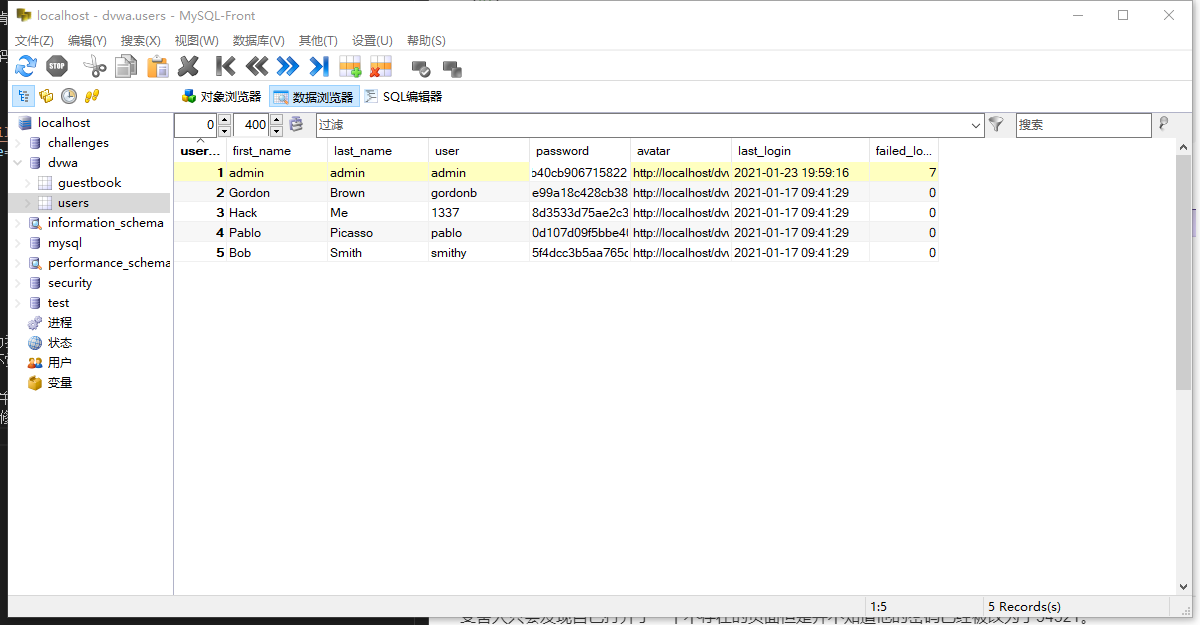Jump to first record icon
1200x625 pixels.
(x=226, y=67)
